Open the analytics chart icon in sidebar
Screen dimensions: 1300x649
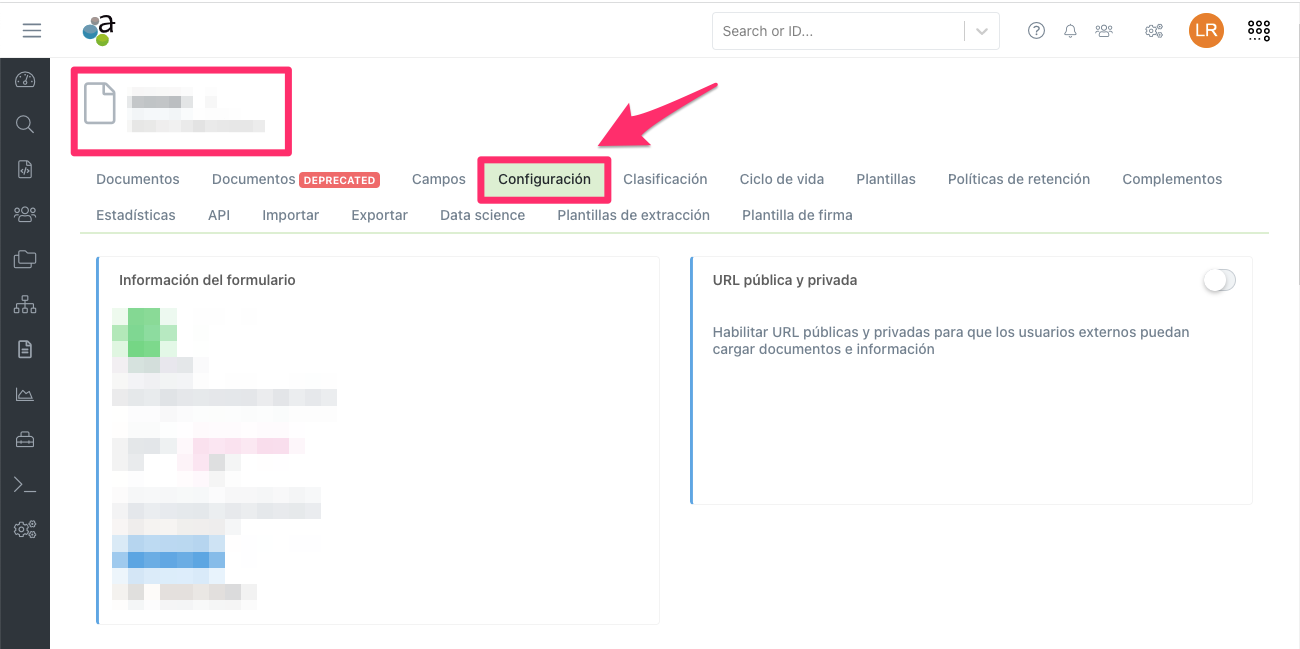[x=24, y=393]
